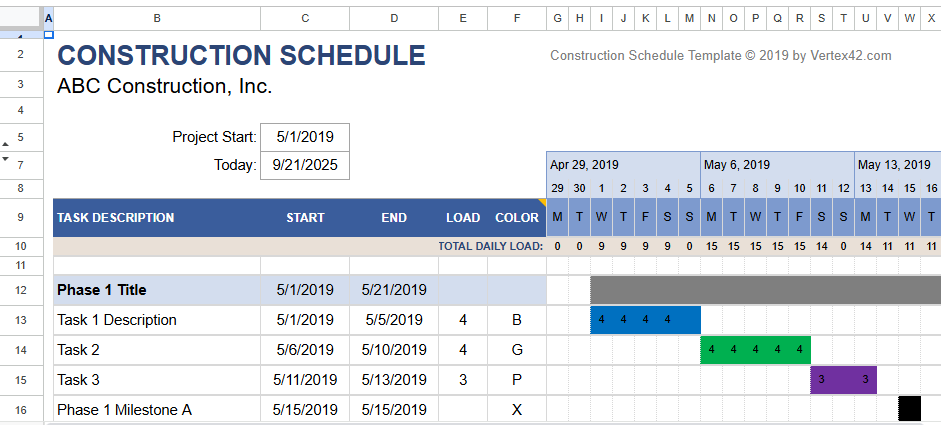Click the blue Task 1 Gantt bar
Screen dimensions: 941x425
[645, 320]
